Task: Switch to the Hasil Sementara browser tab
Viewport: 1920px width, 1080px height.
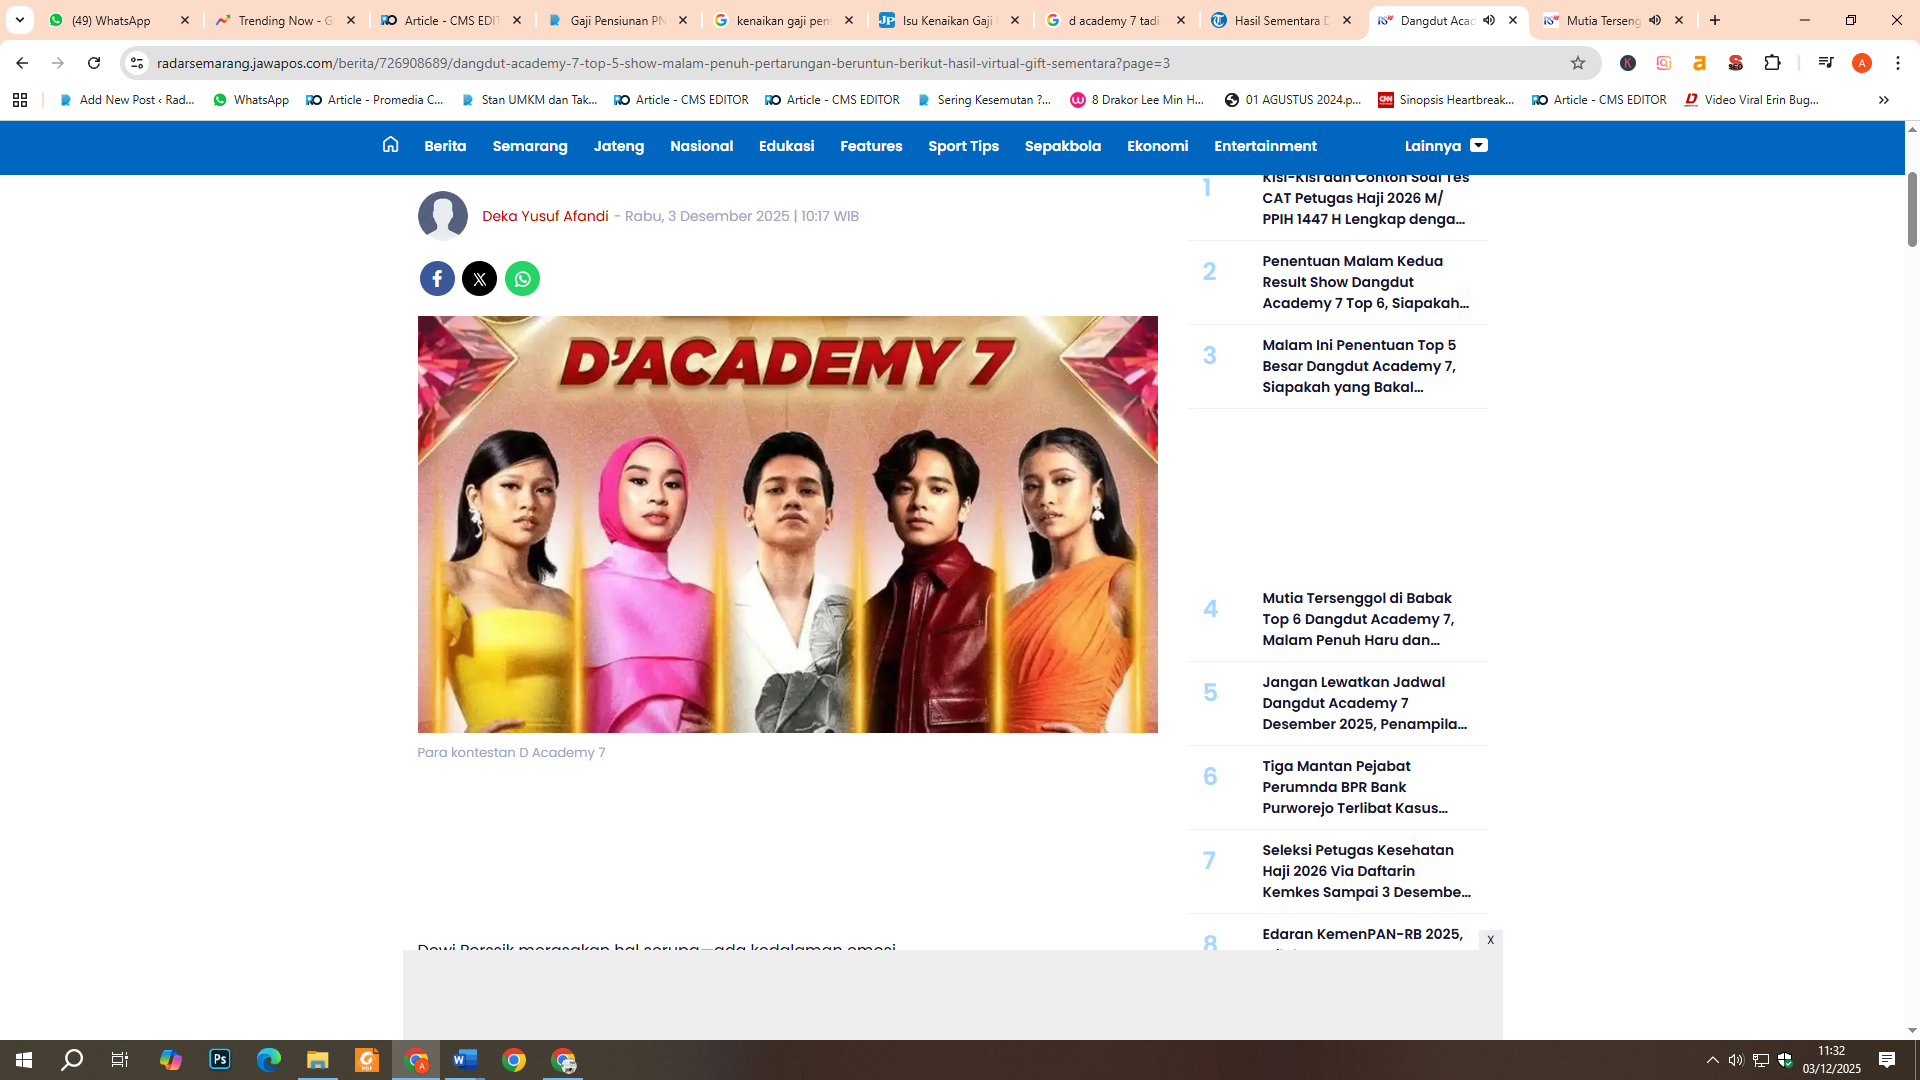Action: point(1278,20)
